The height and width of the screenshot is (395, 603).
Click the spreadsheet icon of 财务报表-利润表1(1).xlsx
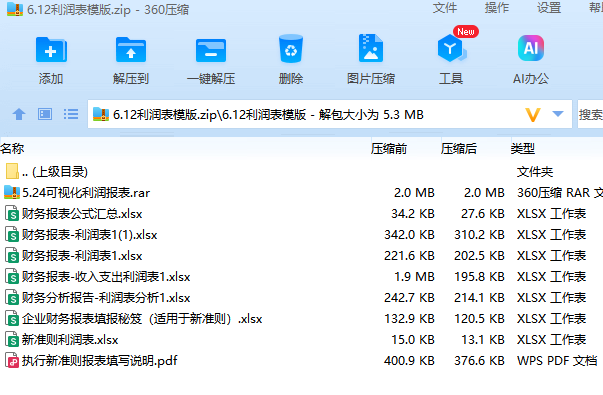click(12, 235)
